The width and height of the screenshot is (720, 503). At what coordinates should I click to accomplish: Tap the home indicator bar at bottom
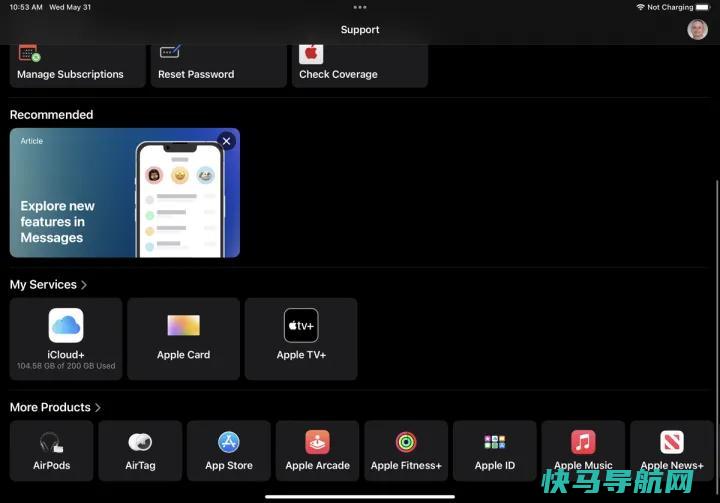(x=360, y=497)
